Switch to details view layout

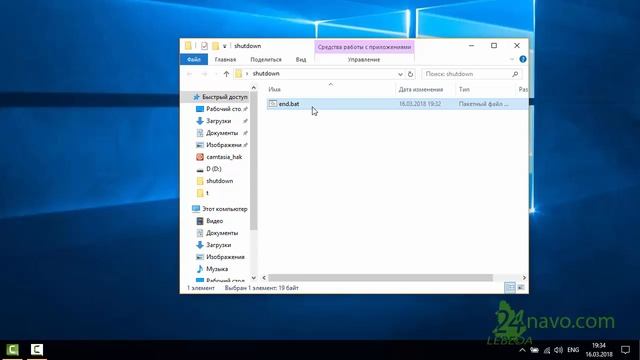[510, 288]
